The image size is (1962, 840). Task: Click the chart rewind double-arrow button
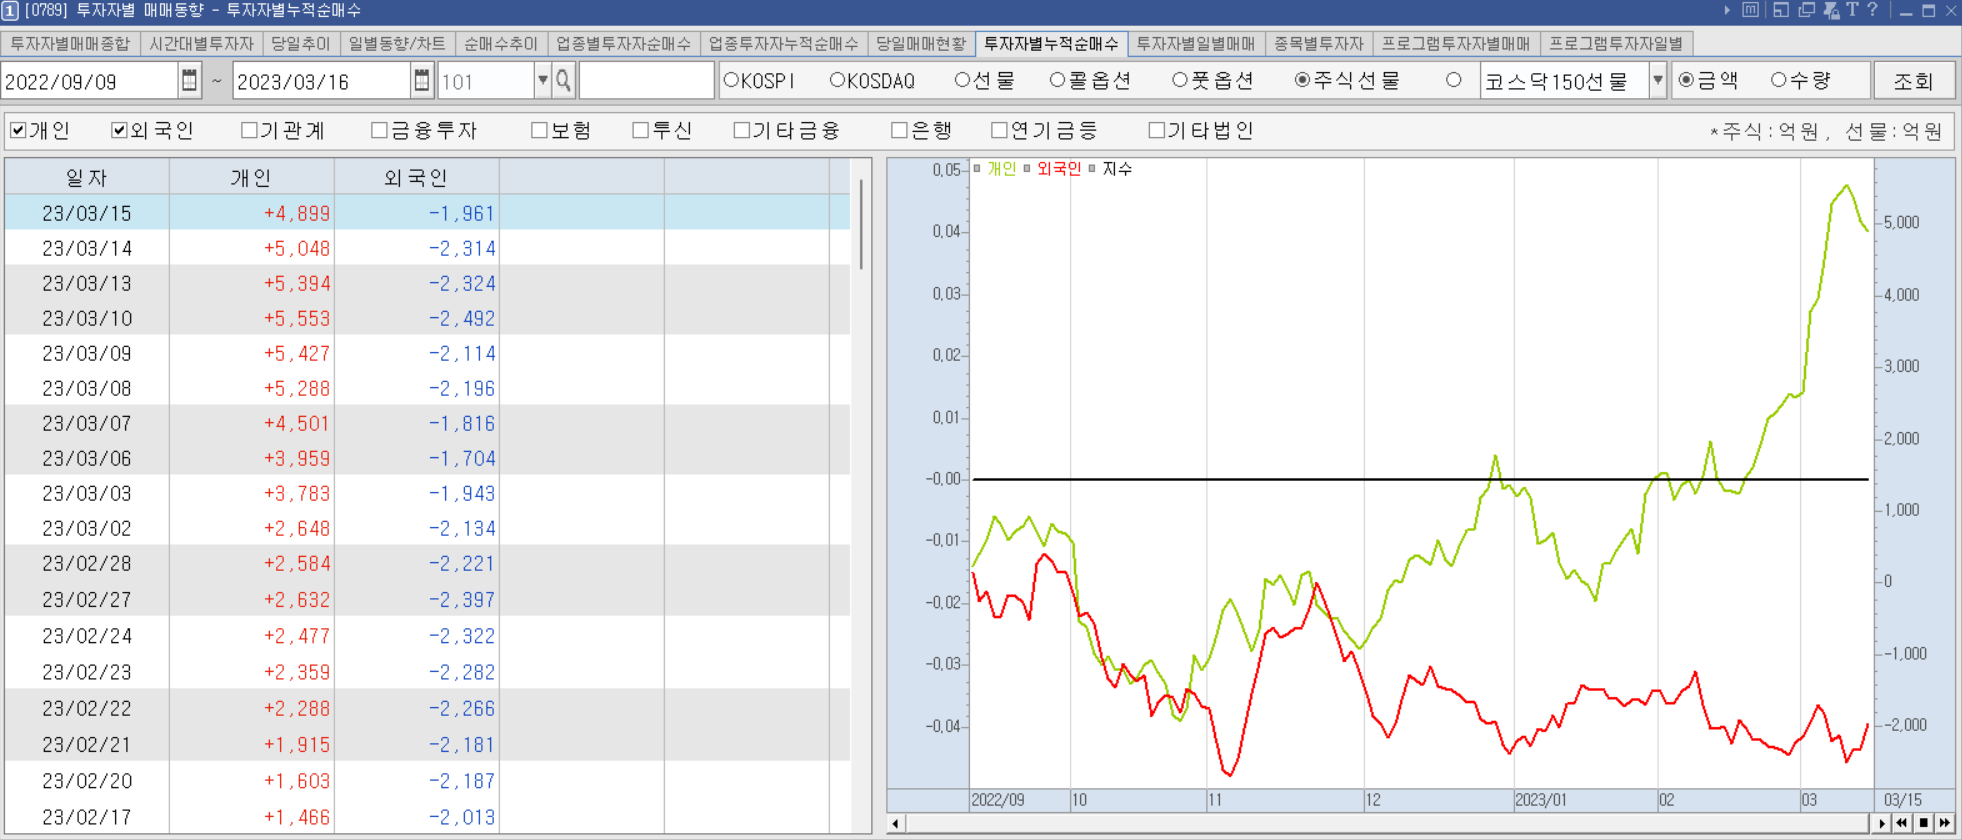1902,823
